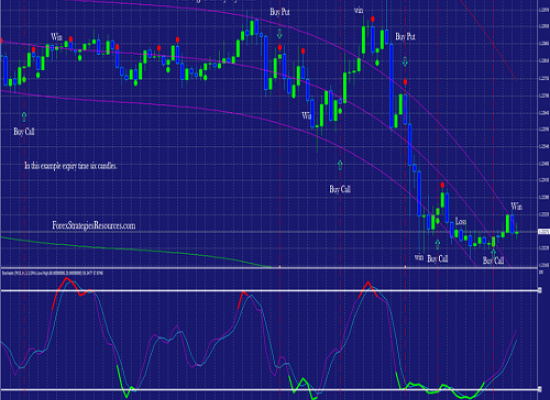Click the Win label at the top left
The height and width of the screenshot is (400, 550).
pos(57,36)
